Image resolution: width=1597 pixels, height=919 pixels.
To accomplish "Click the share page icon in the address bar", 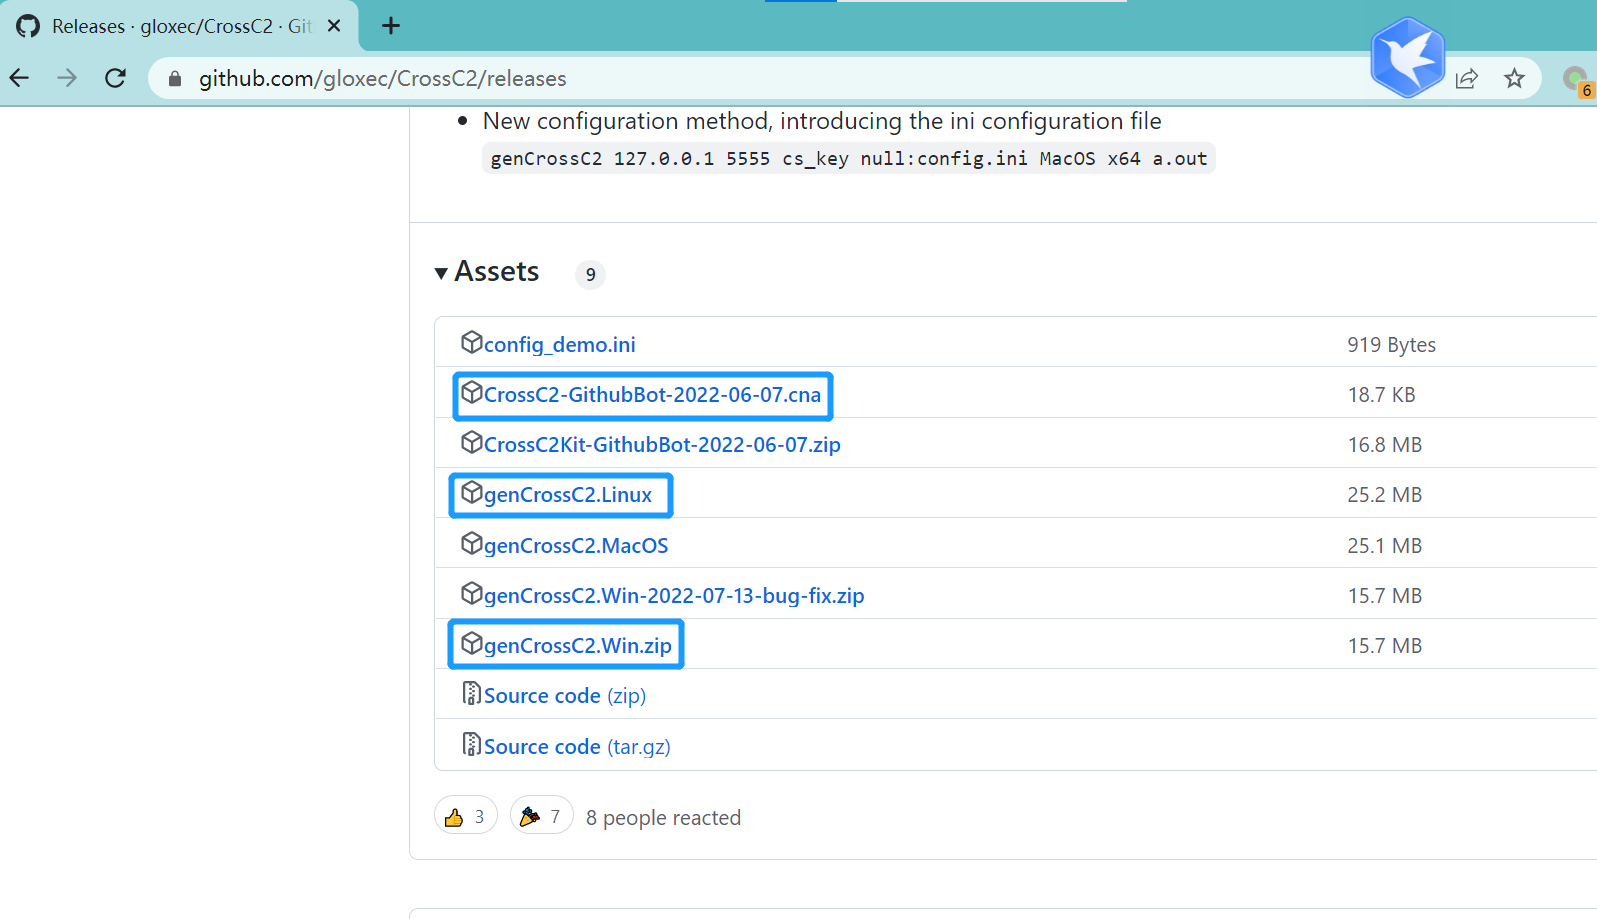I will (1467, 78).
